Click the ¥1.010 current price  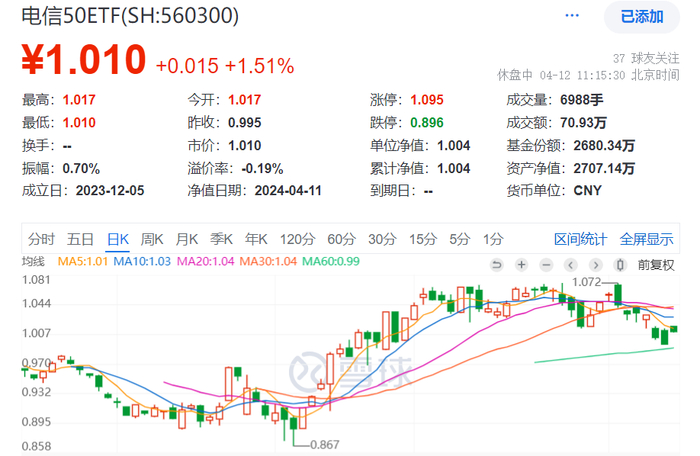tap(84, 60)
